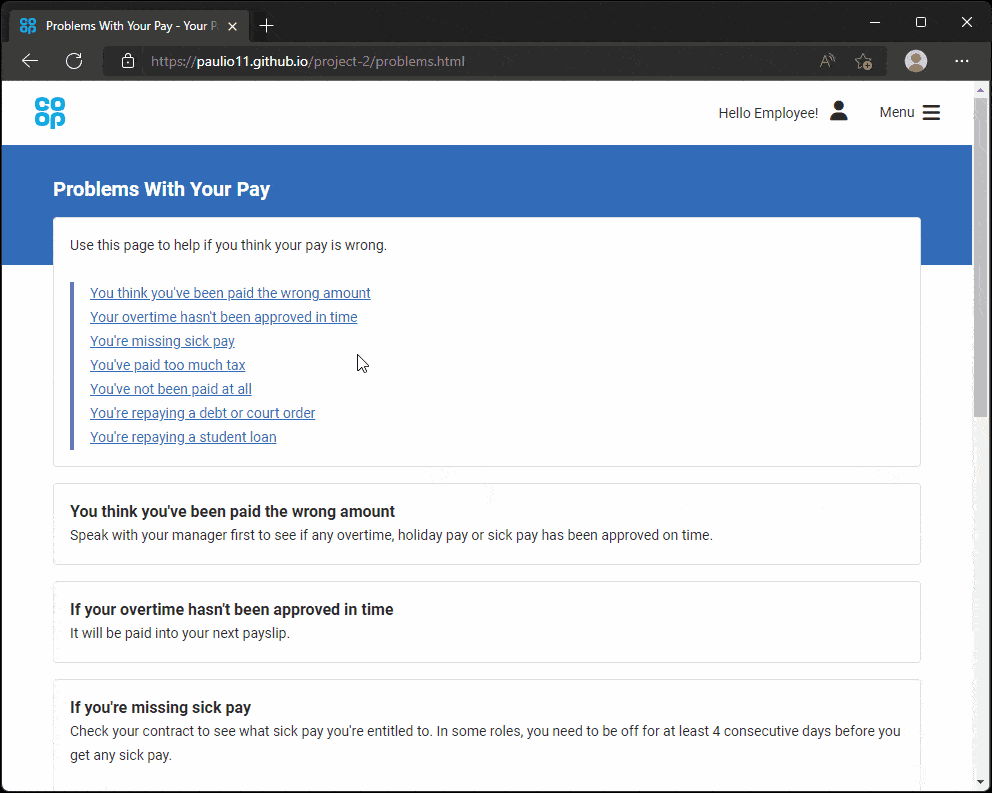Go to 'You're missing sick pay' link
This screenshot has height=793, width=992.
pyautogui.click(x=162, y=341)
